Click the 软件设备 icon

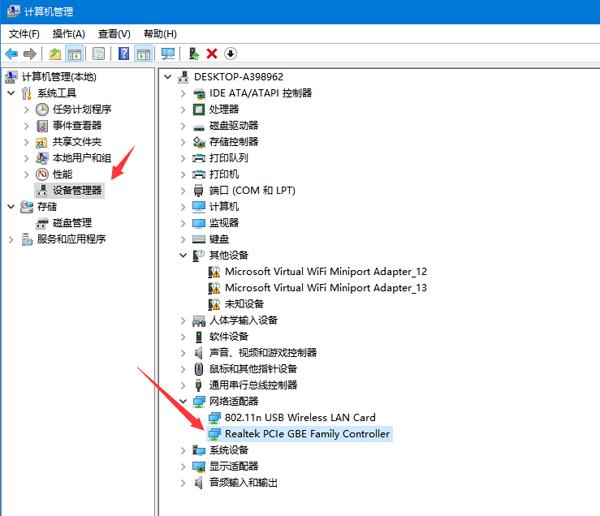[x=199, y=337]
